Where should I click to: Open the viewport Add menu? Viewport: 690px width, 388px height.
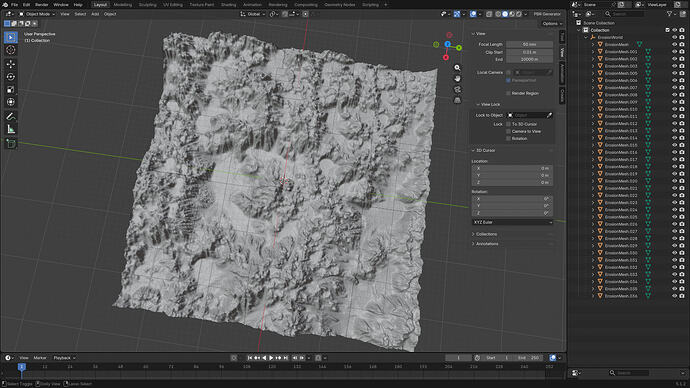click(95, 14)
